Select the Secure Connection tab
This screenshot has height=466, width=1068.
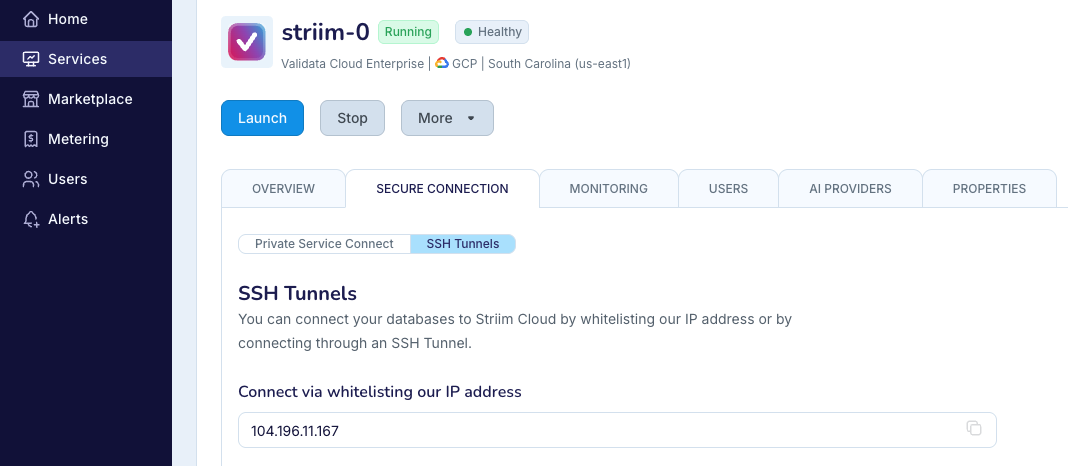coord(442,189)
